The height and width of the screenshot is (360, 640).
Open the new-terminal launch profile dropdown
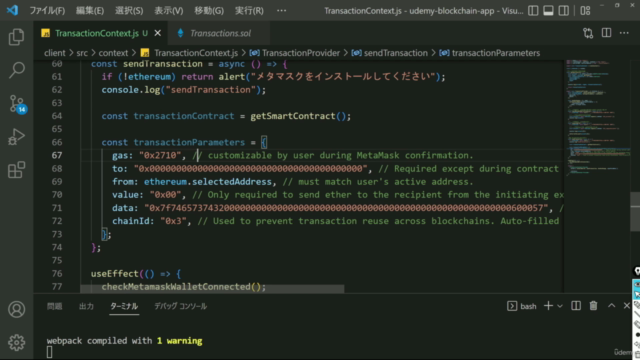click(x=560, y=306)
